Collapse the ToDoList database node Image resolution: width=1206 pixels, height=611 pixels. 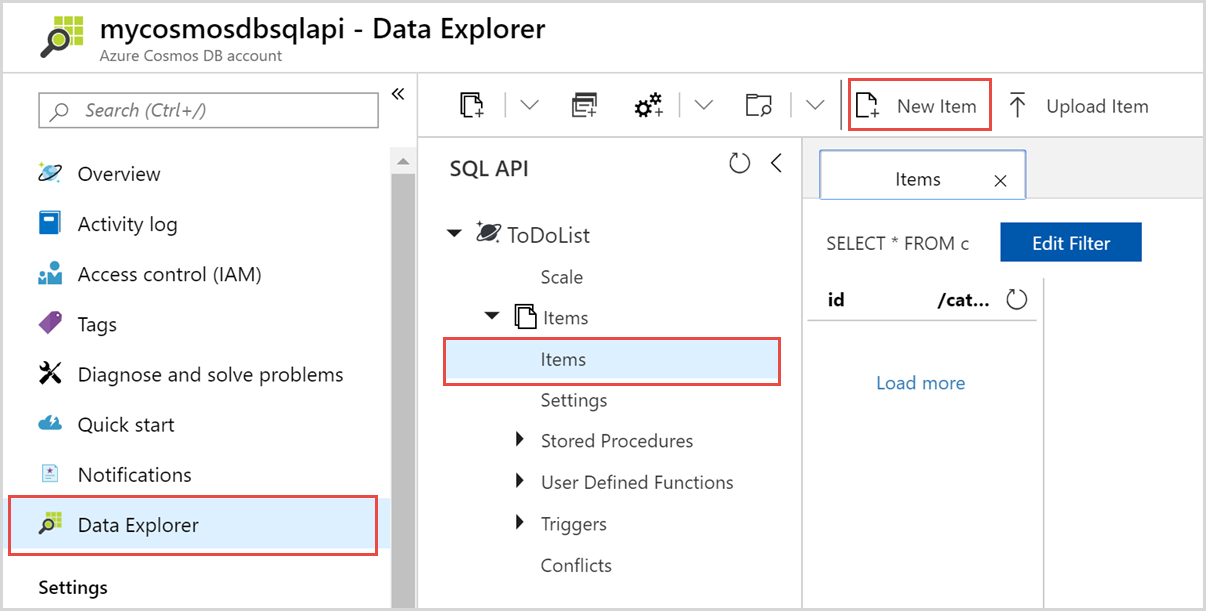(x=454, y=234)
